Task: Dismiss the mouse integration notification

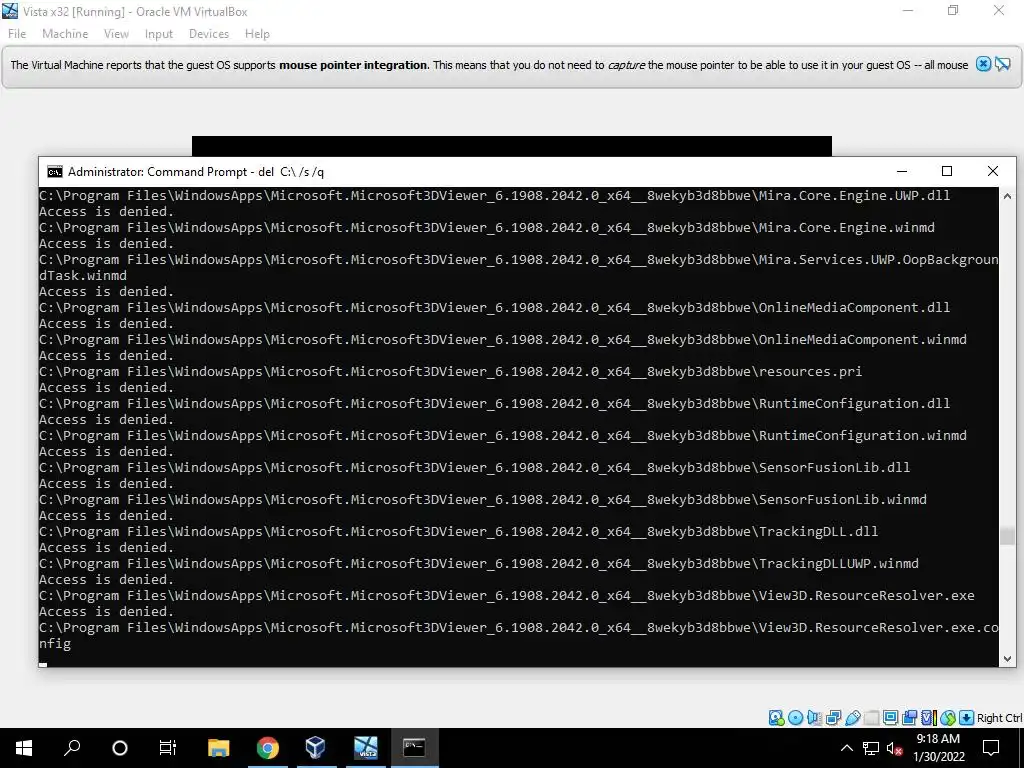Action: point(983,64)
